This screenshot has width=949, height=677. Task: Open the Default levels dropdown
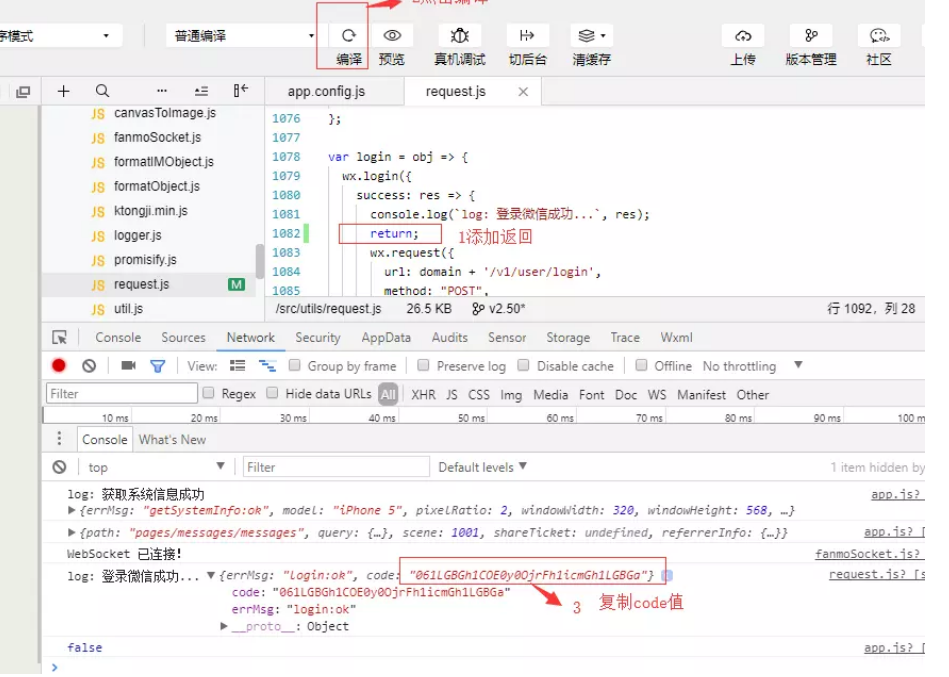pyautogui.click(x=481, y=467)
